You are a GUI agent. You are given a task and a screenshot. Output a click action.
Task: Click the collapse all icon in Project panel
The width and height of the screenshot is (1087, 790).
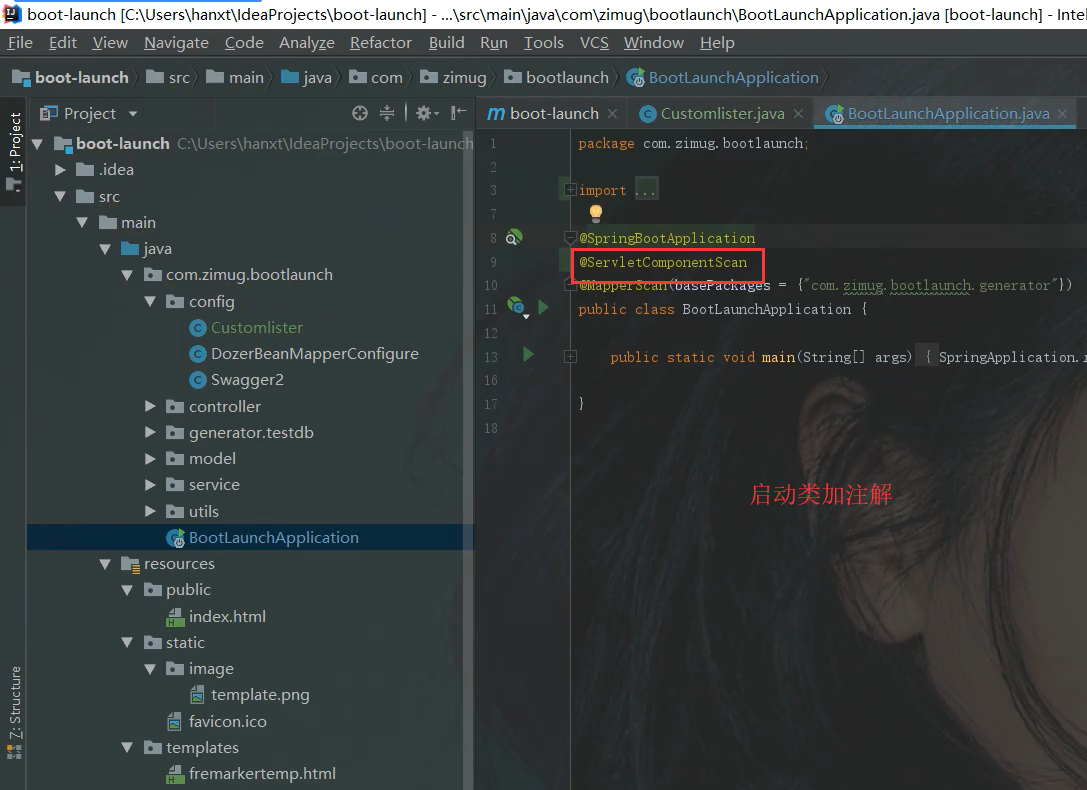point(387,113)
